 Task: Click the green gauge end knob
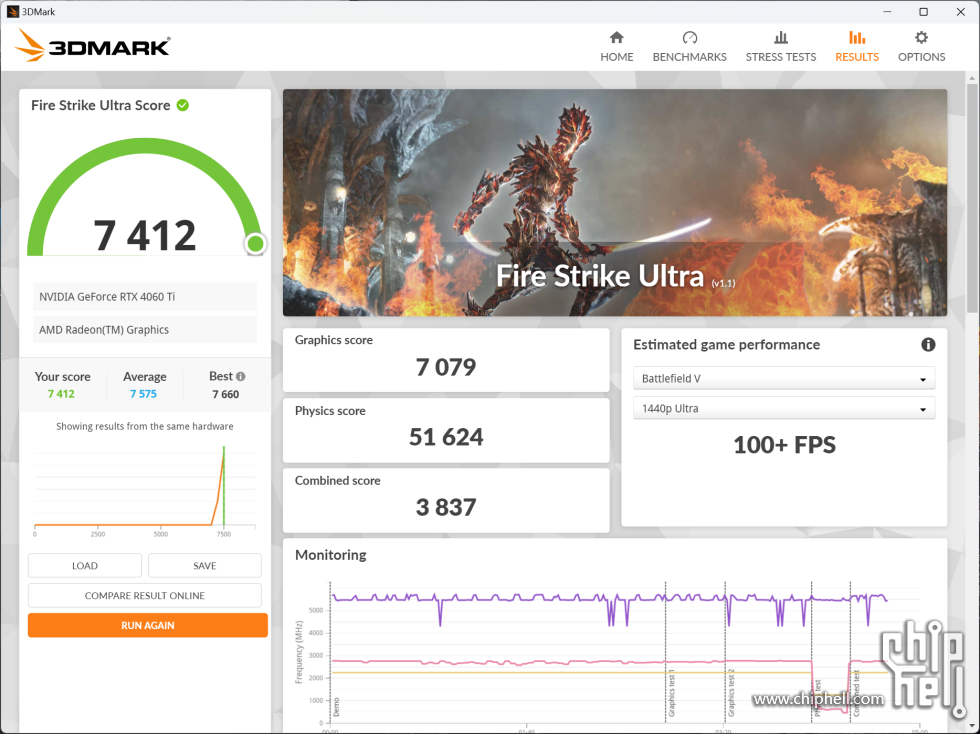[255, 244]
